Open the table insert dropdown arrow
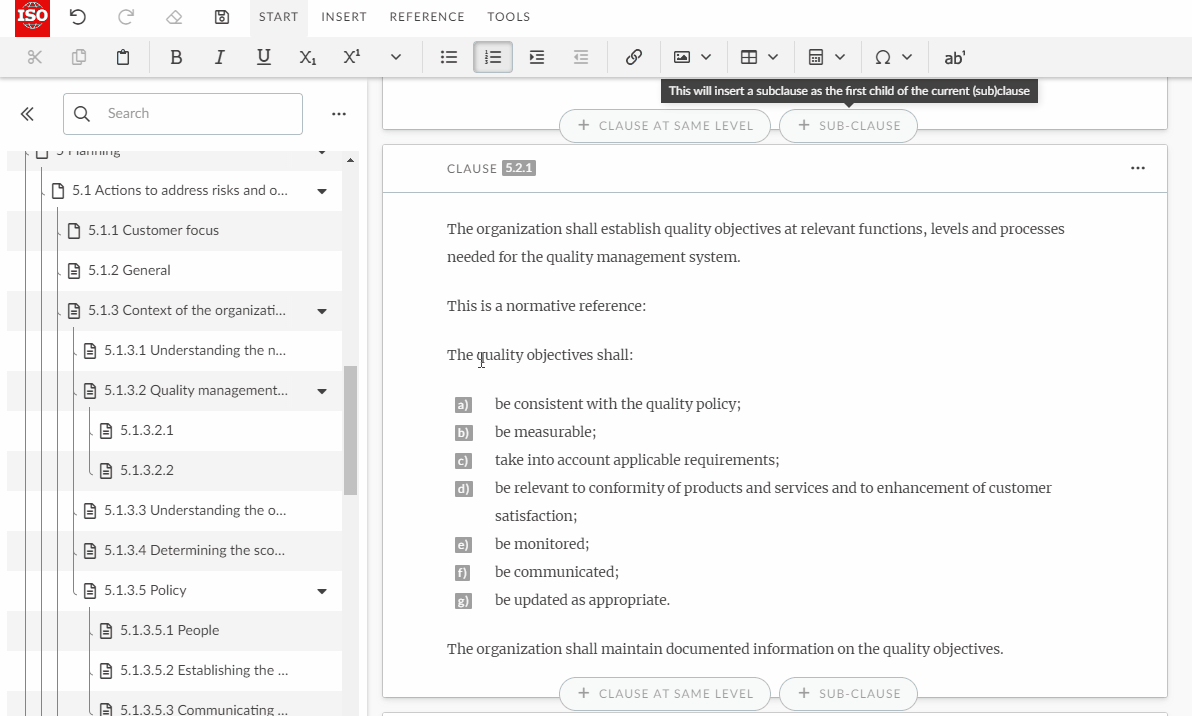Screen dimensions: 1192x716 774,57
